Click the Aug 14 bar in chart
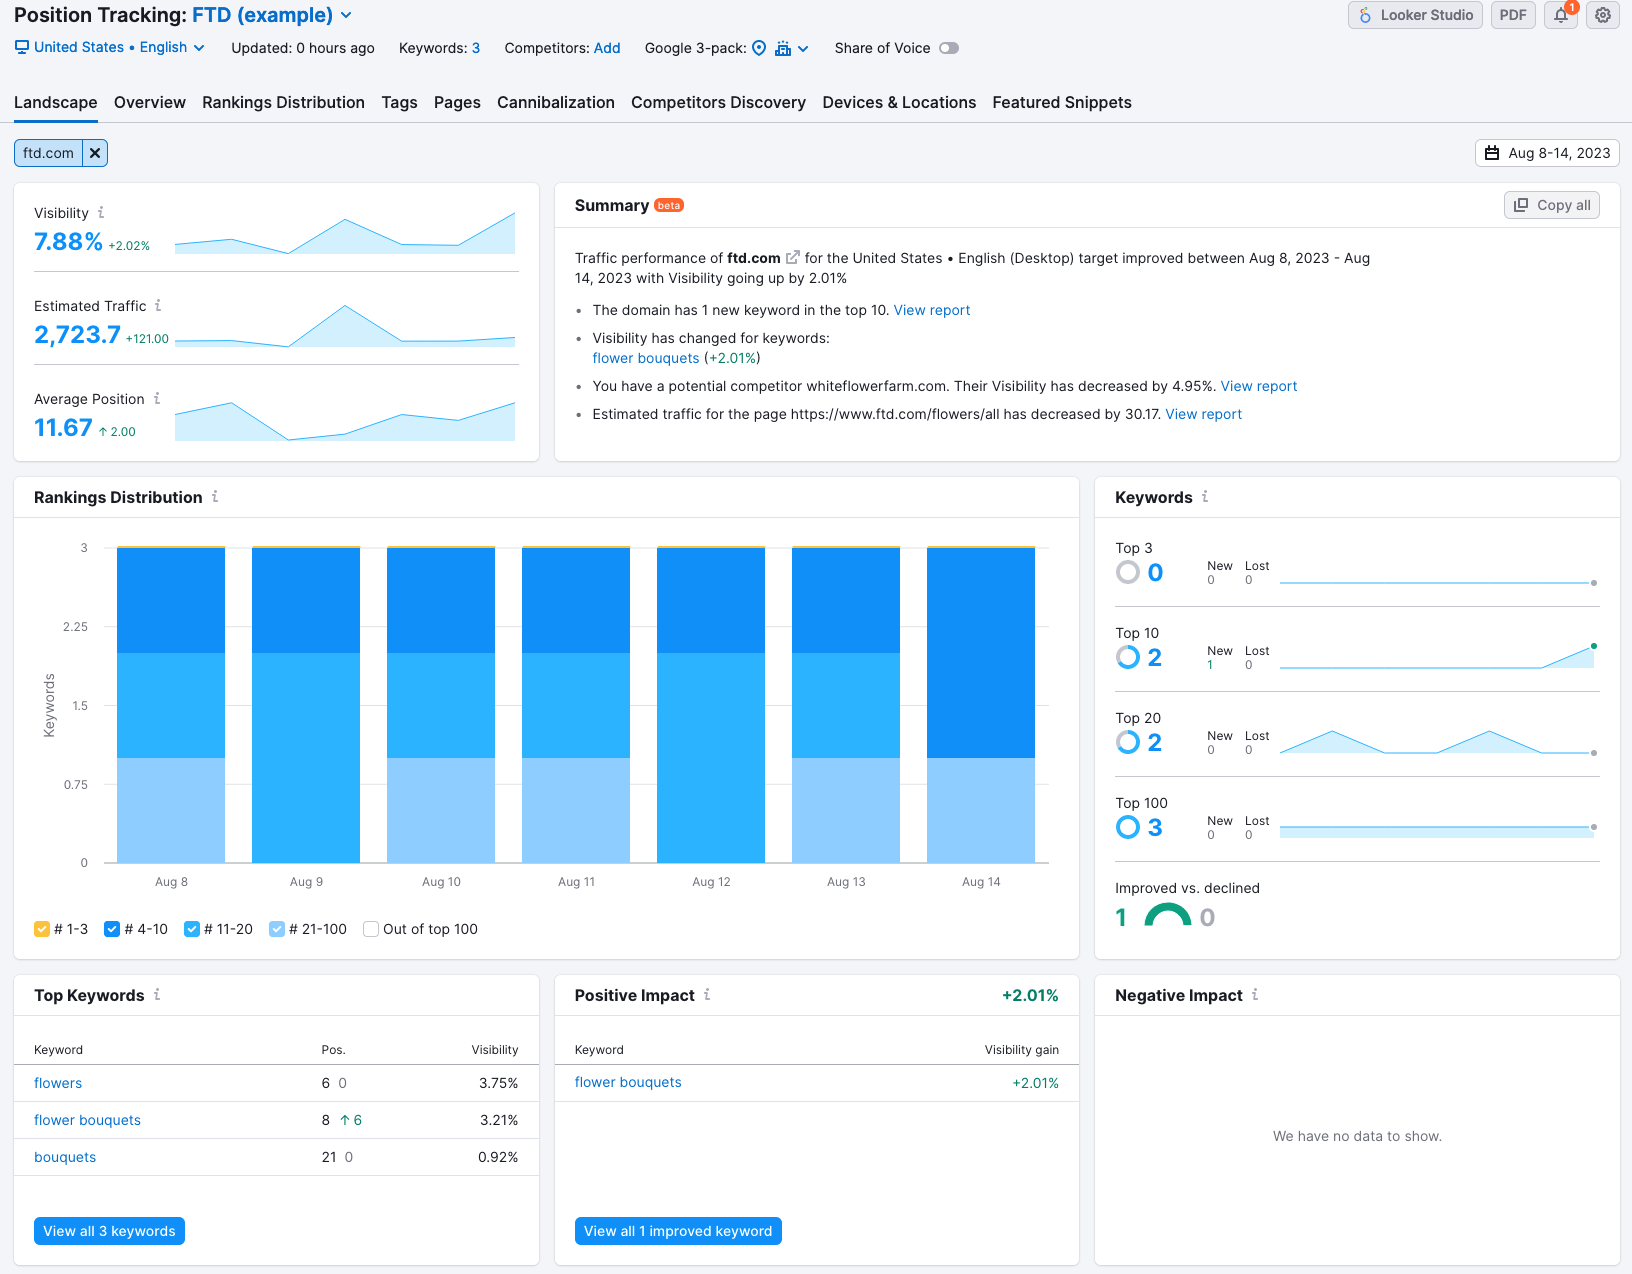Image resolution: width=1632 pixels, height=1274 pixels. coord(981,705)
